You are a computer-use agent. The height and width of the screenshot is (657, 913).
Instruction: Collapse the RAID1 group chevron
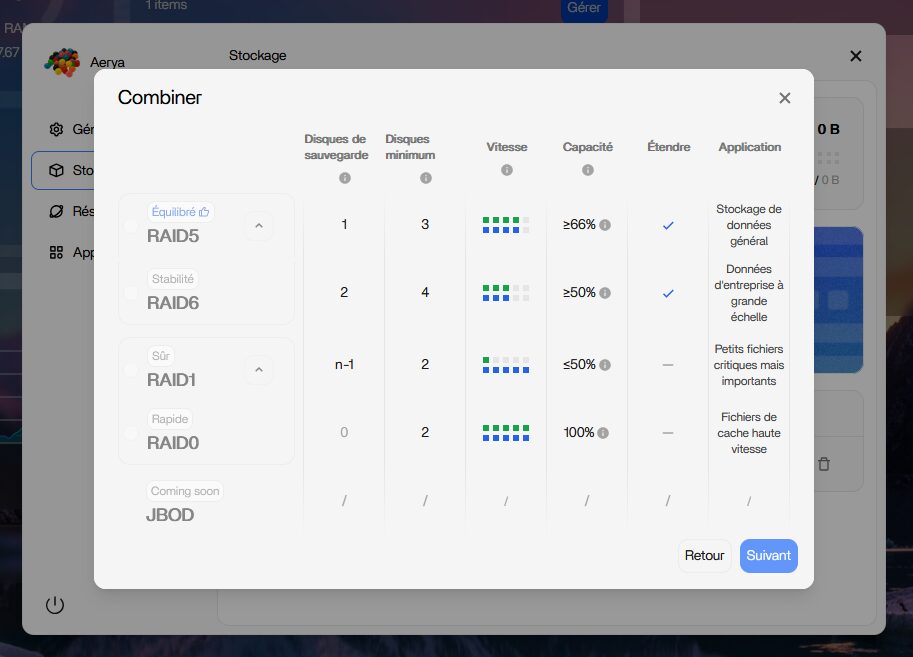coord(258,370)
